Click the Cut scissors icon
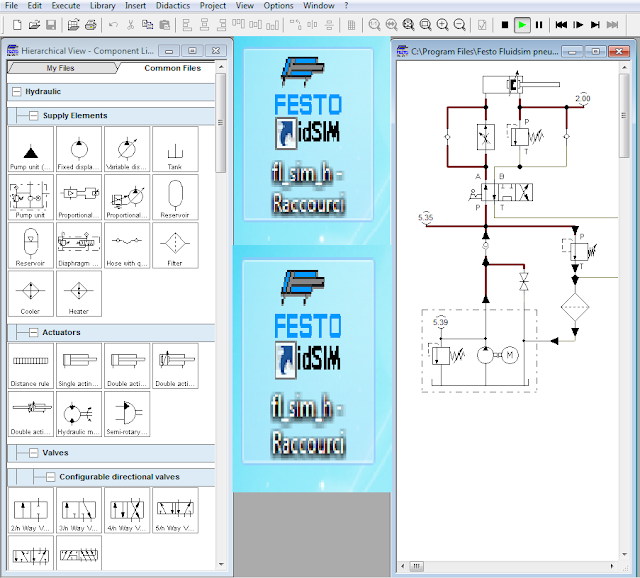 pos(131,25)
